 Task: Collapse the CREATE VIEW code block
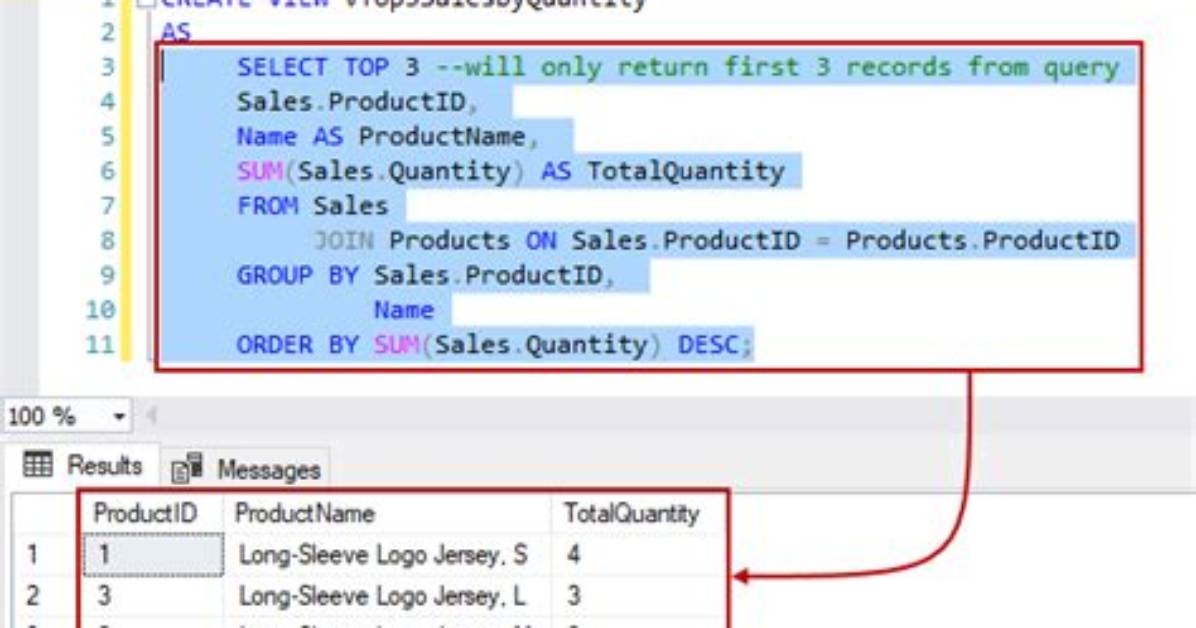click(146, 2)
